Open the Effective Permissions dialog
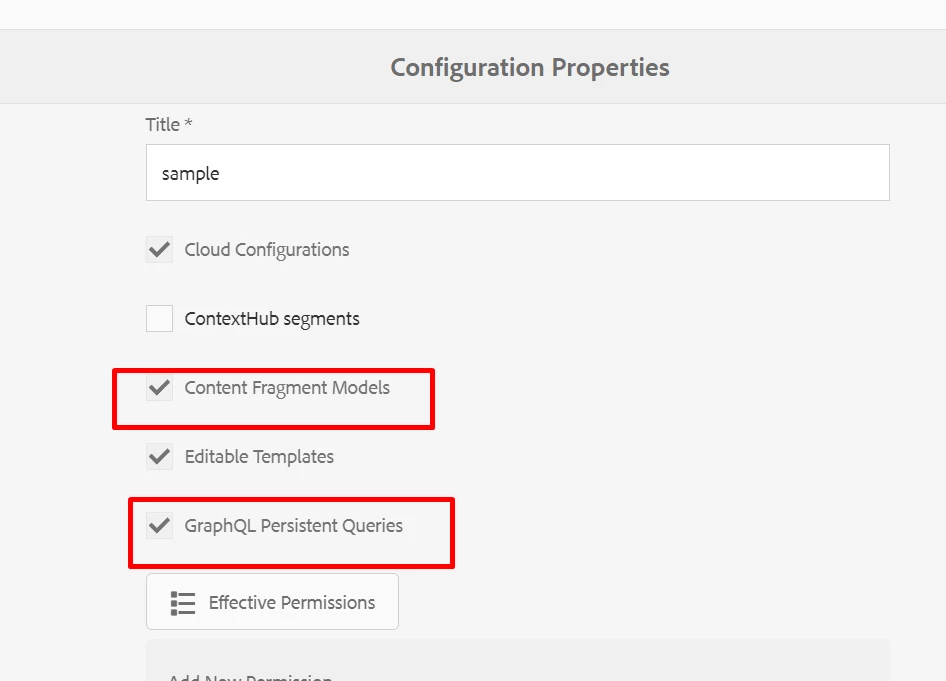 [272, 602]
